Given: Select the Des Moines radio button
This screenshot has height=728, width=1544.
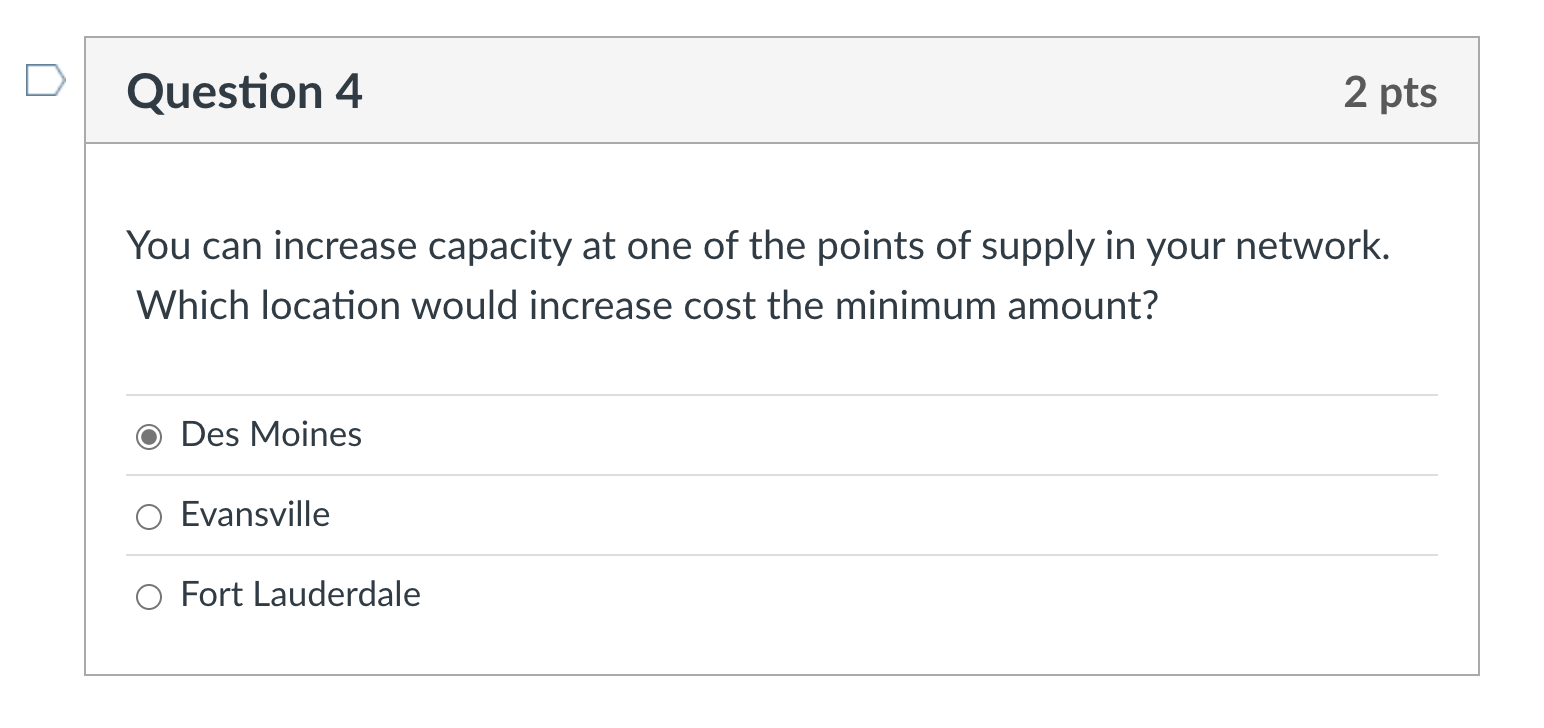Looking at the screenshot, I should 149,437.
